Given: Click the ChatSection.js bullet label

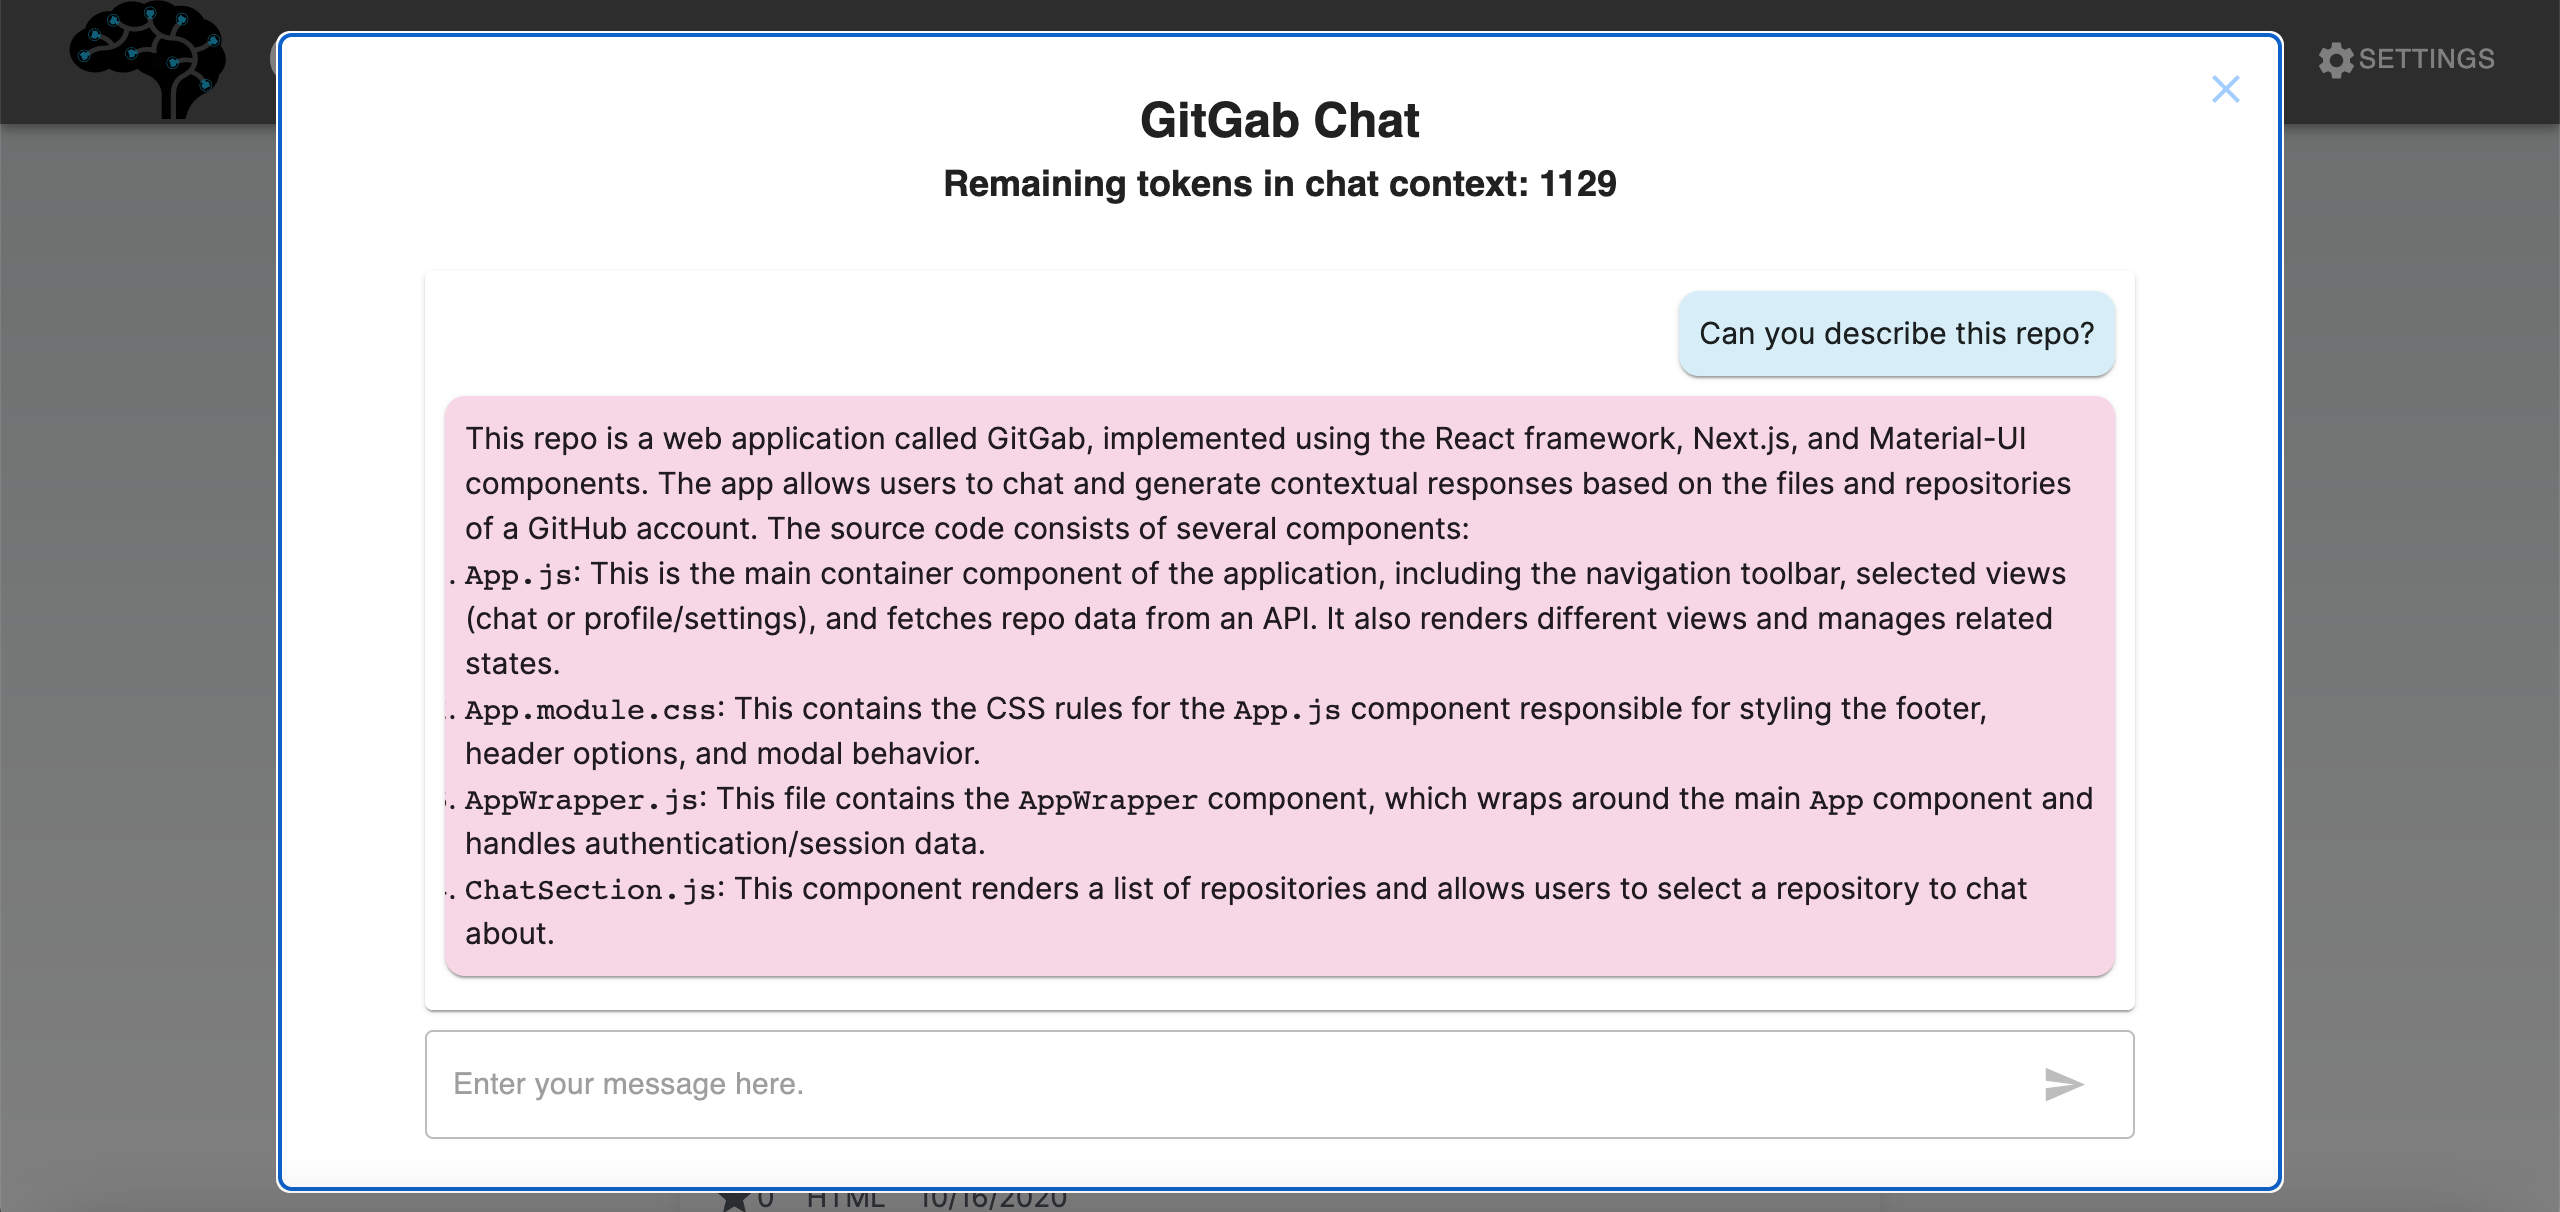Looking at the screenshot, I should point(592,890).
